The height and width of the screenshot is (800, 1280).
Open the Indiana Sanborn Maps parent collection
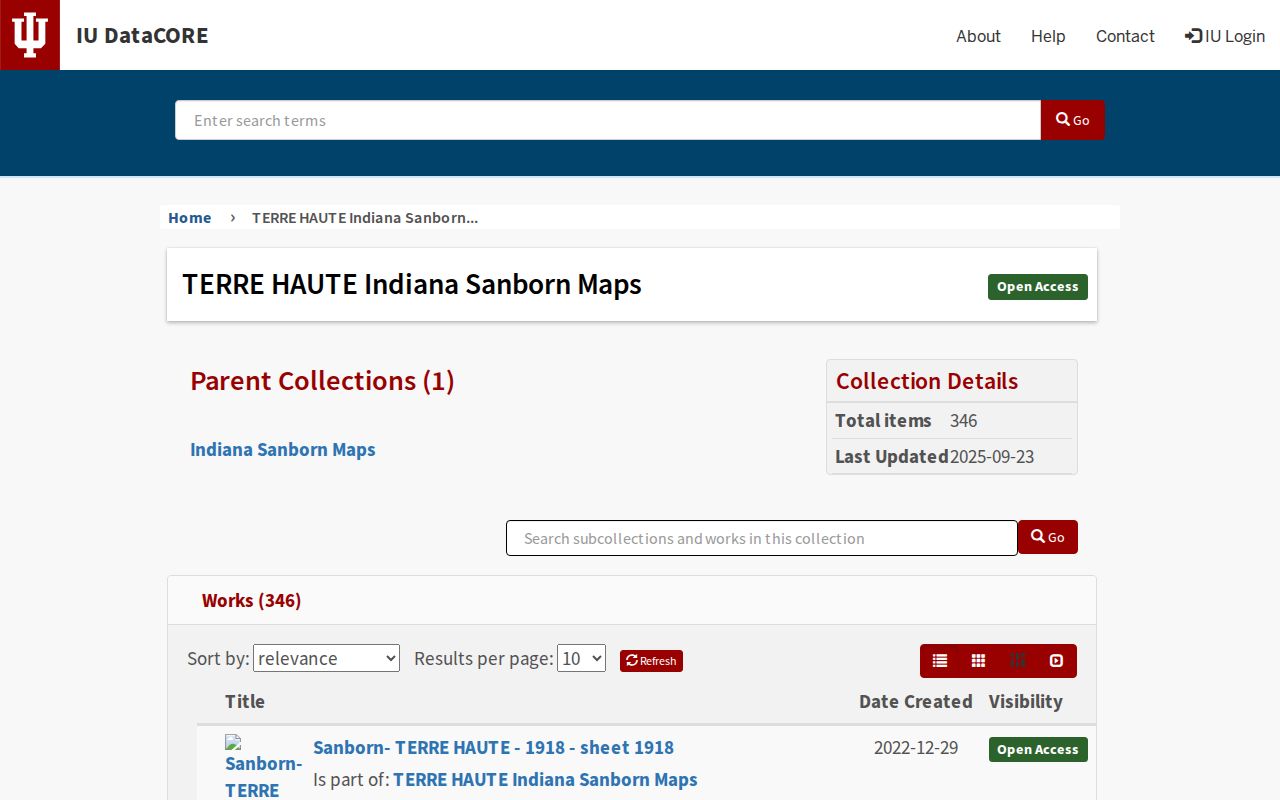pos(283,449)
